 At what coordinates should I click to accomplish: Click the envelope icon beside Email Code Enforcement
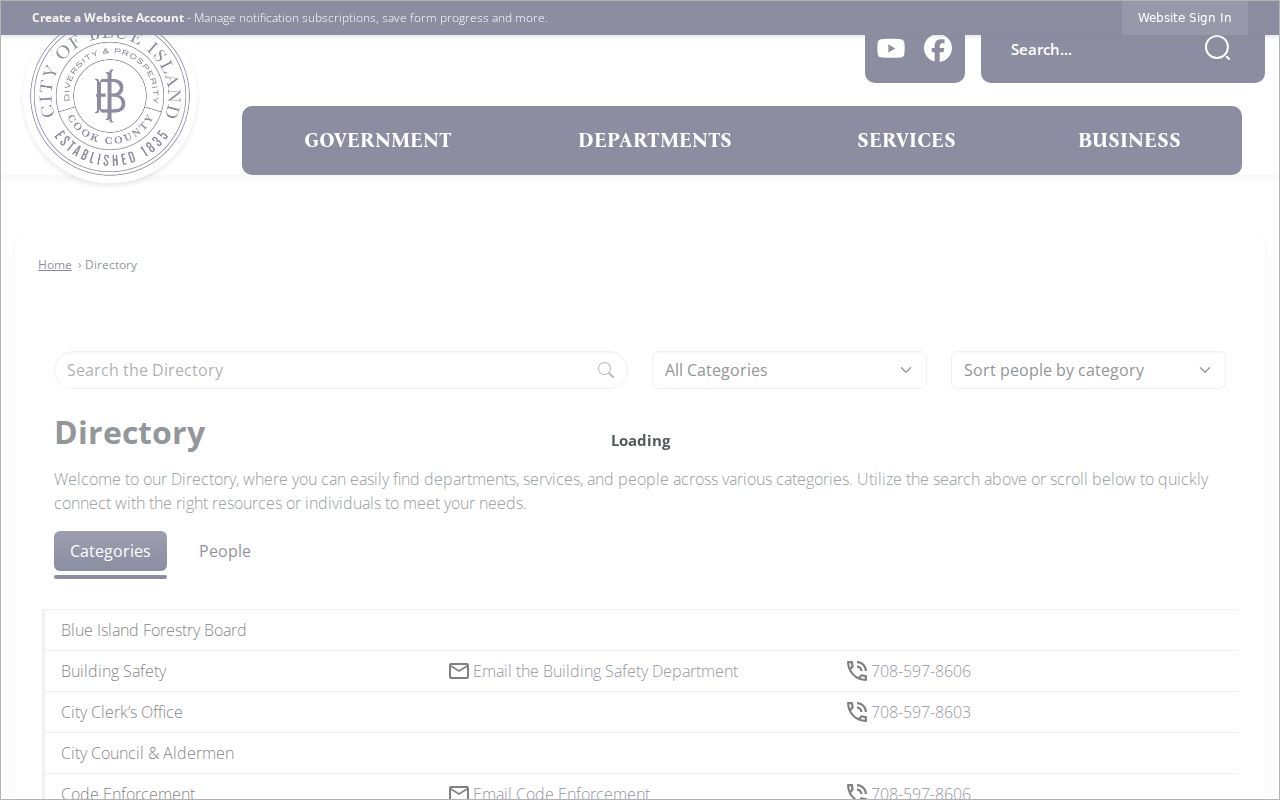point(459,792)
